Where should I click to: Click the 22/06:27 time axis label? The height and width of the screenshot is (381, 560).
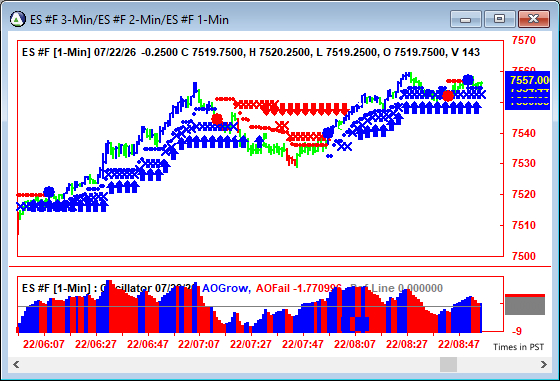click(x=96, y=344)
